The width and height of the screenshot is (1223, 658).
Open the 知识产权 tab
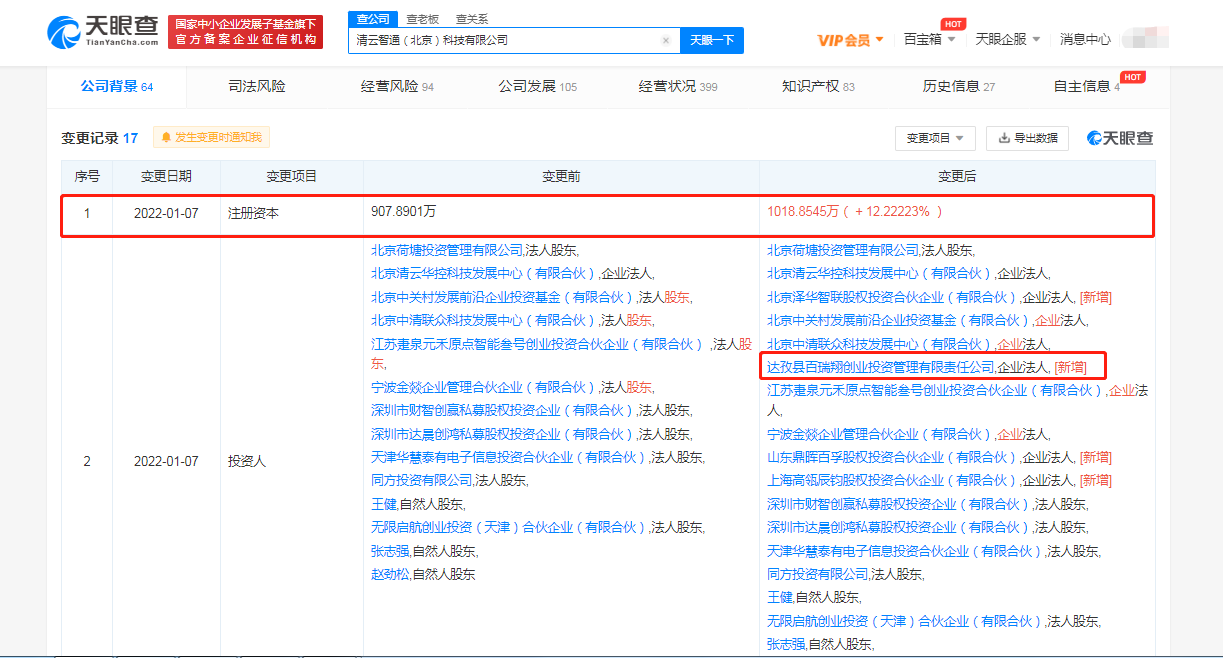[x=818, y=87]
